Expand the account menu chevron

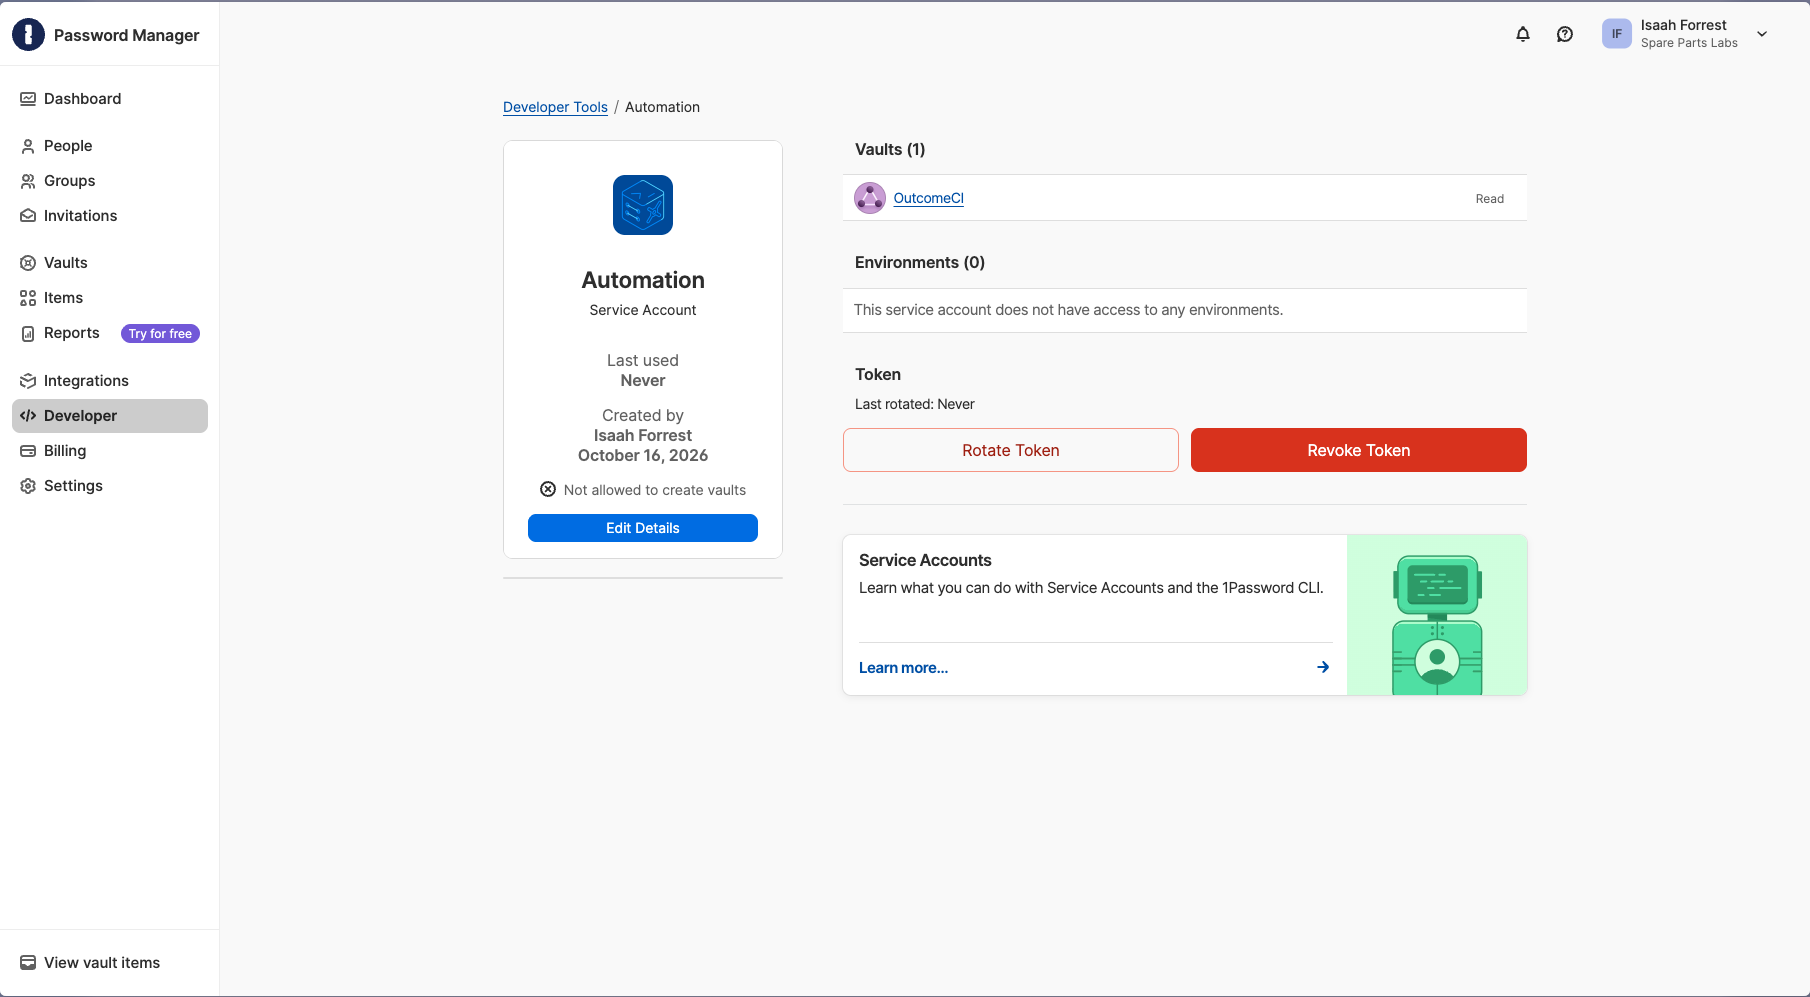pos(1762,34)
